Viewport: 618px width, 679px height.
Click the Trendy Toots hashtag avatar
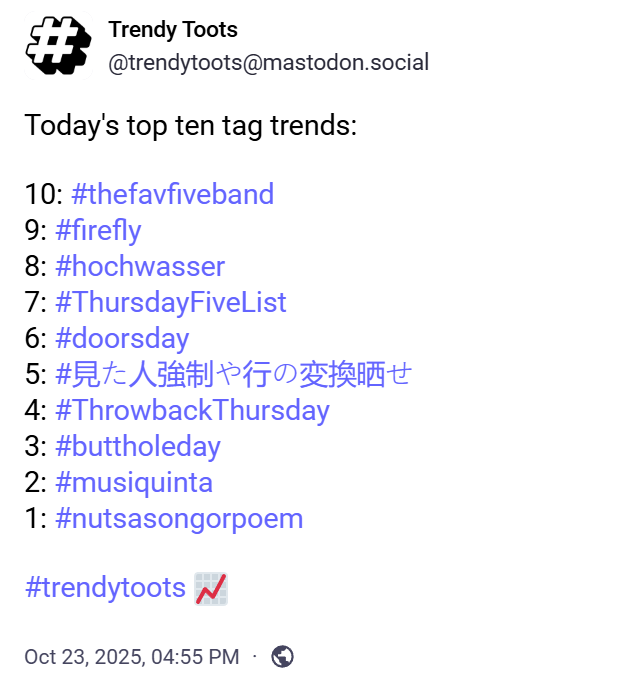click(59, 46)
